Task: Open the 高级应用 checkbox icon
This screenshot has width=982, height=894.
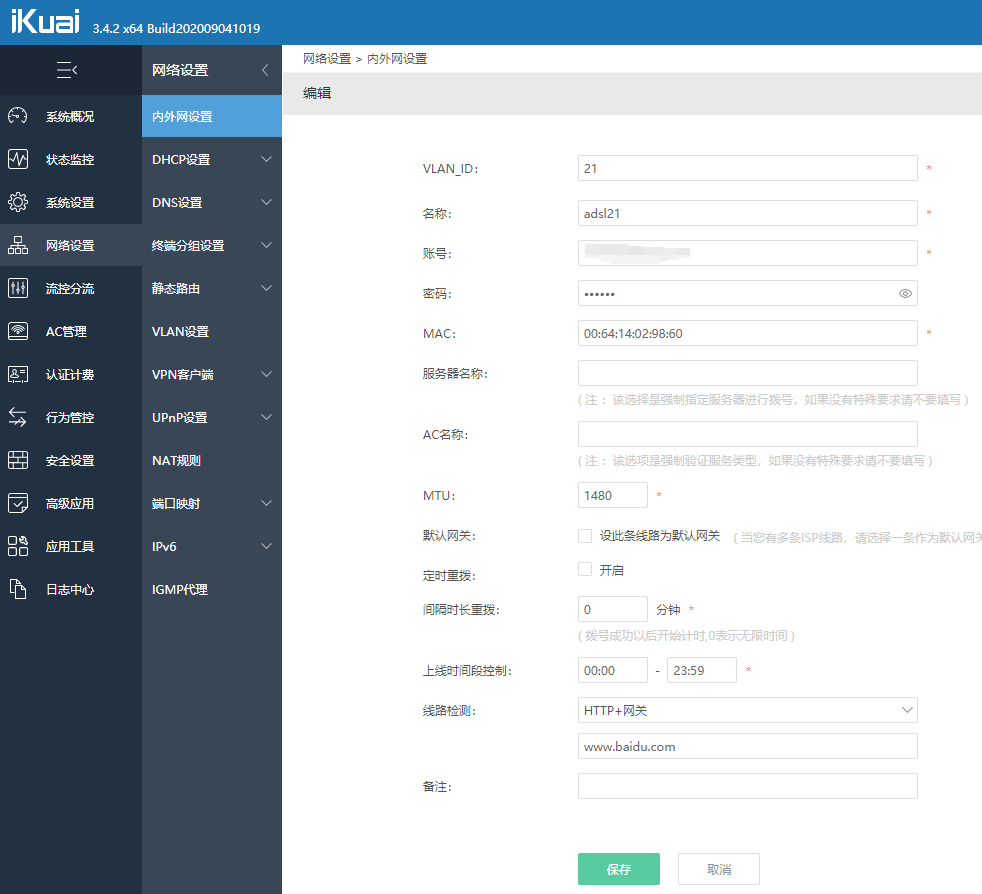Action: point(18,503)
